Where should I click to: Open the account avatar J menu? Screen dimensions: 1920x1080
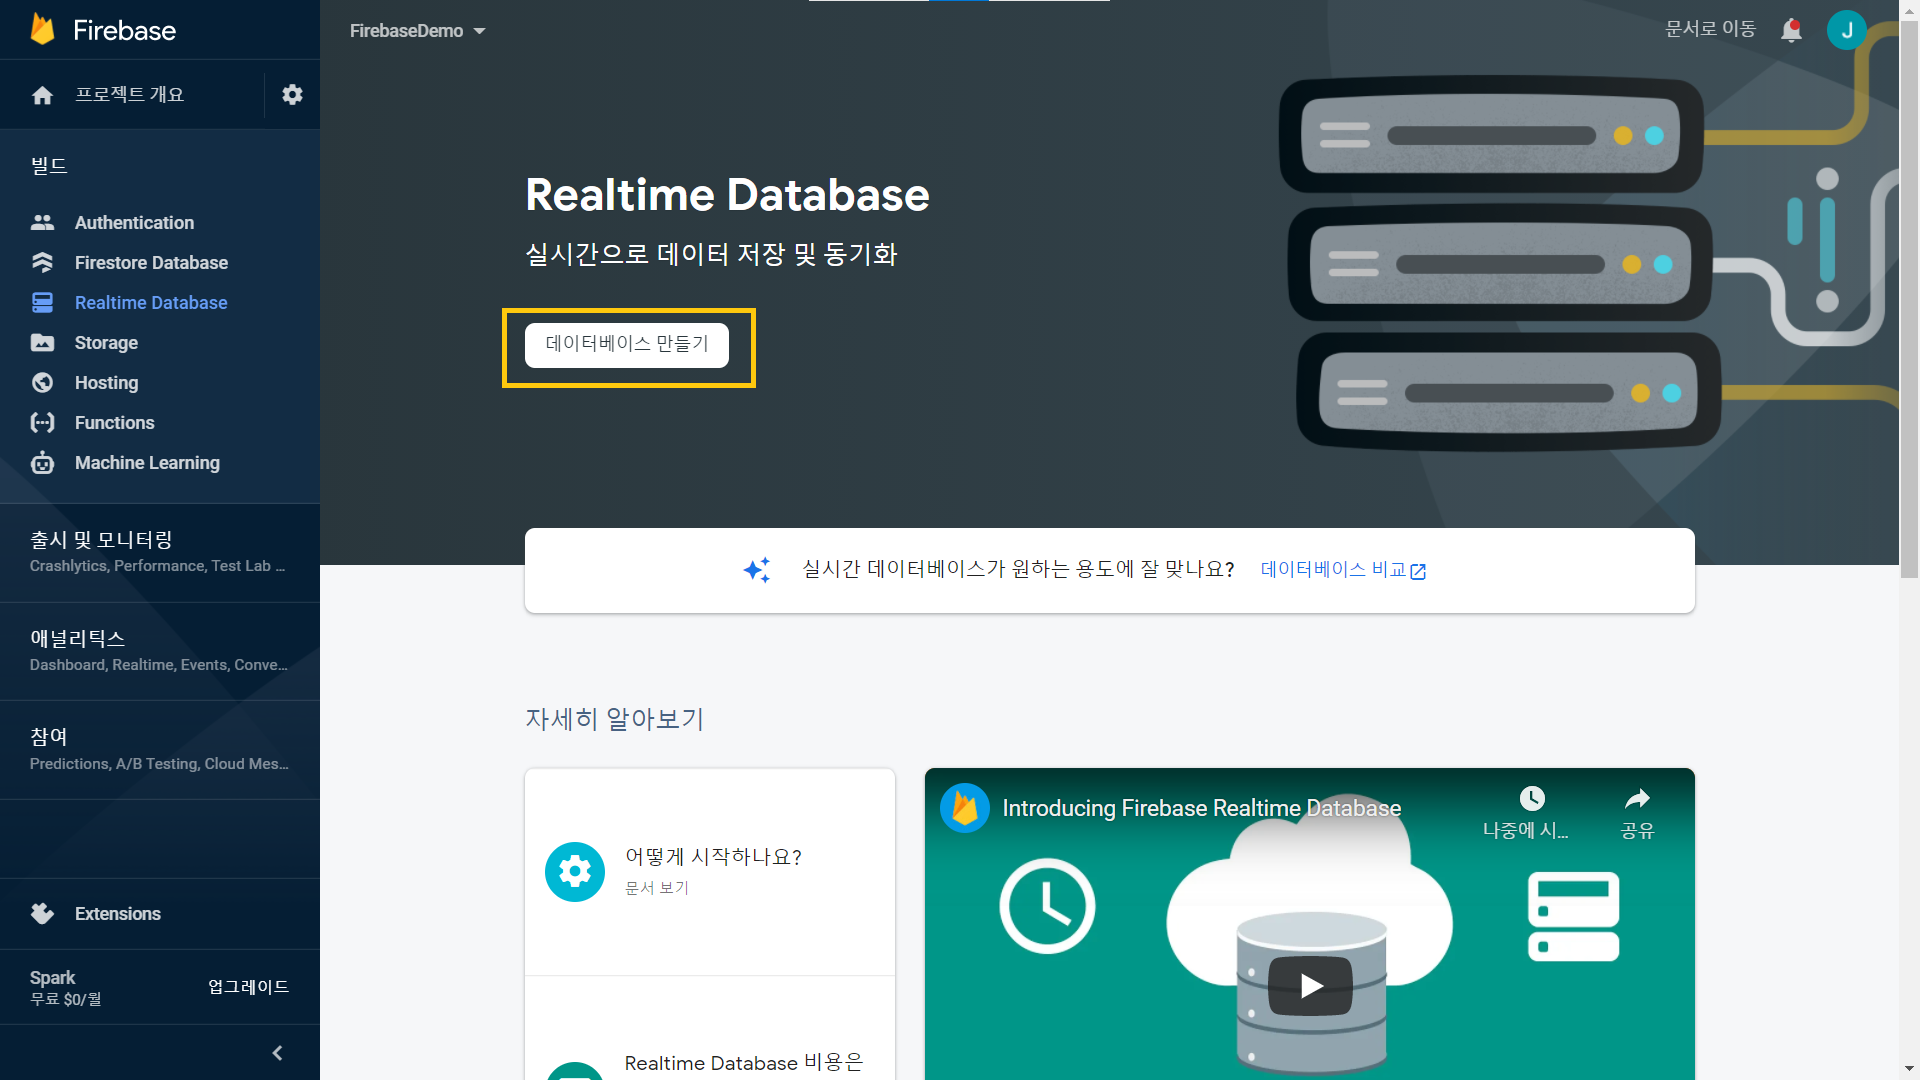pos(1846,30)
